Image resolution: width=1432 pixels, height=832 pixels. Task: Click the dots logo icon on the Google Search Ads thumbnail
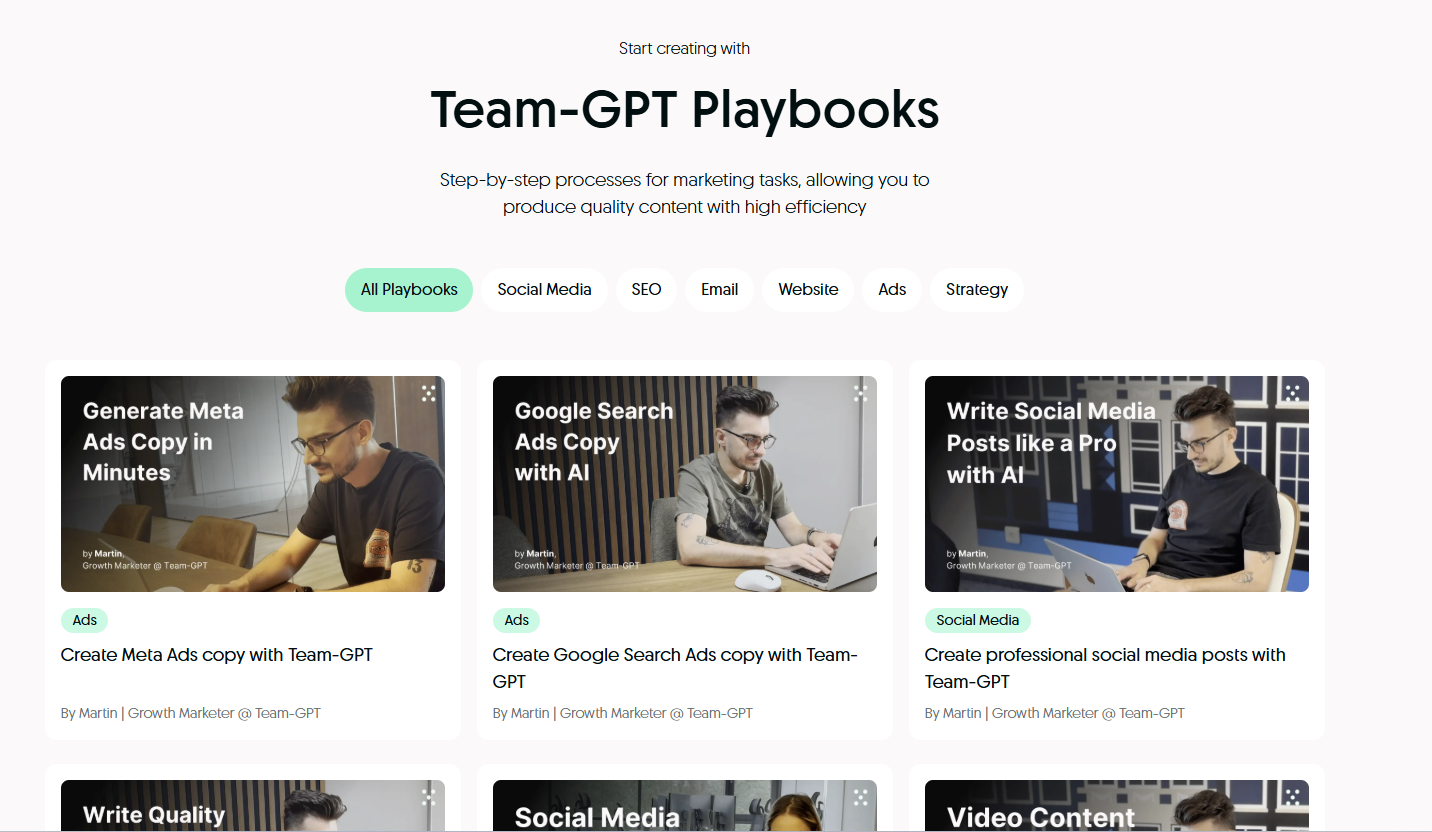[x=861, y=393]
